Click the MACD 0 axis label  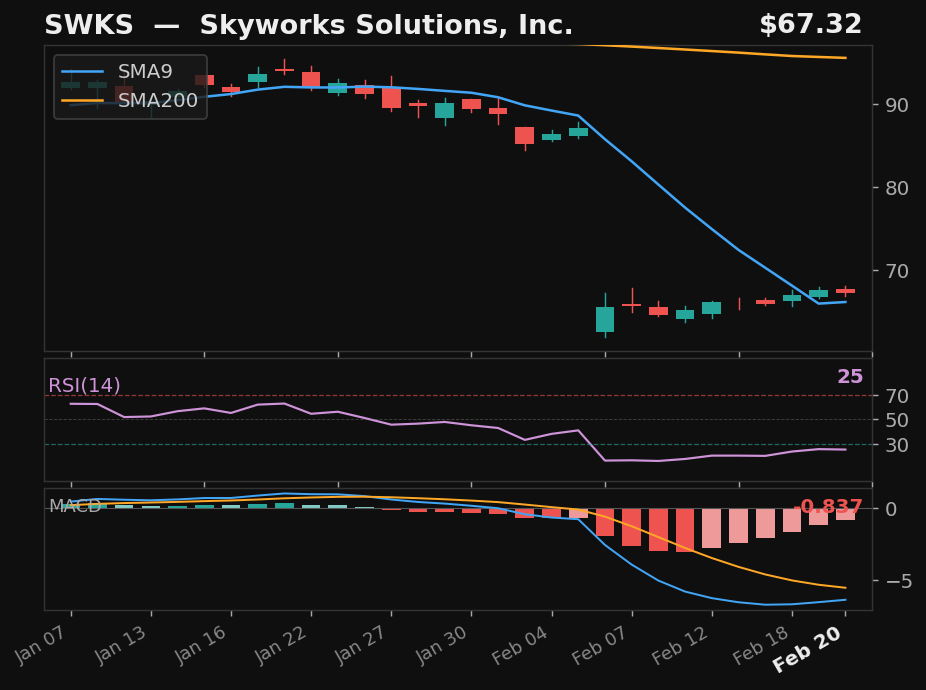(891, 509)
